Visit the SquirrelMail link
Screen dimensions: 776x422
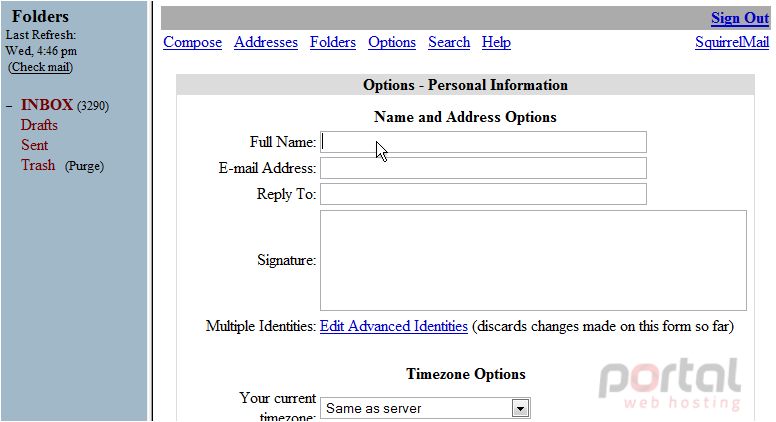732,43
